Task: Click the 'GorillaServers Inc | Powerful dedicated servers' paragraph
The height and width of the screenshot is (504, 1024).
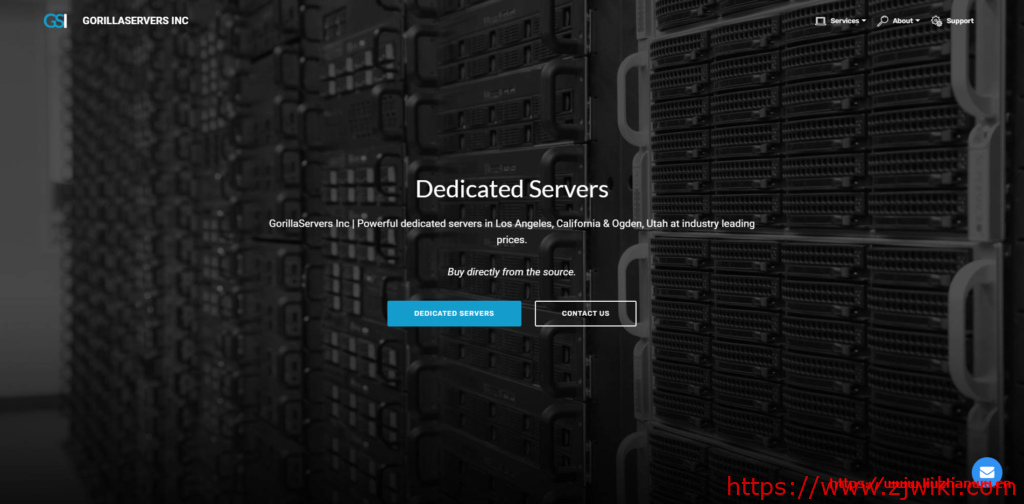Action: tap(512, 232)
